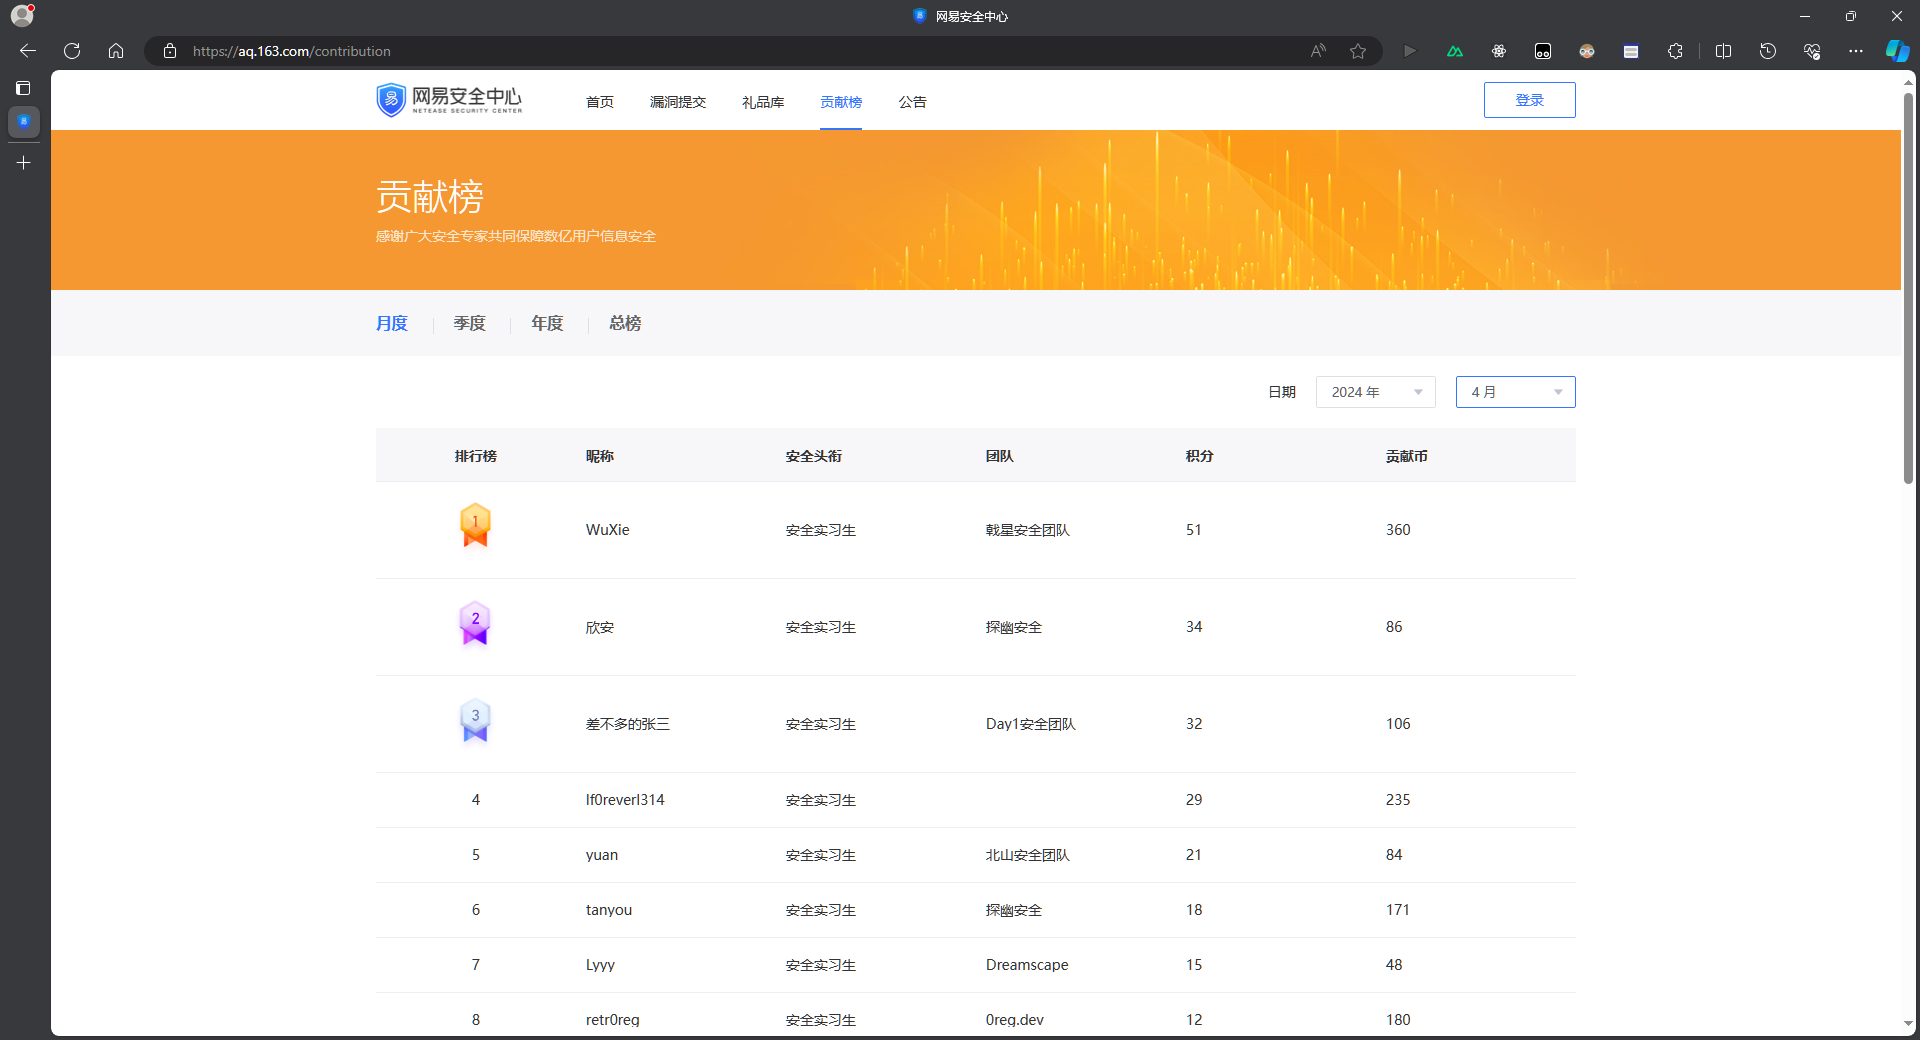Open the 2024 年 year dropdown
Viewport: 1920px width, 1040px height.
click(1376, 392)
